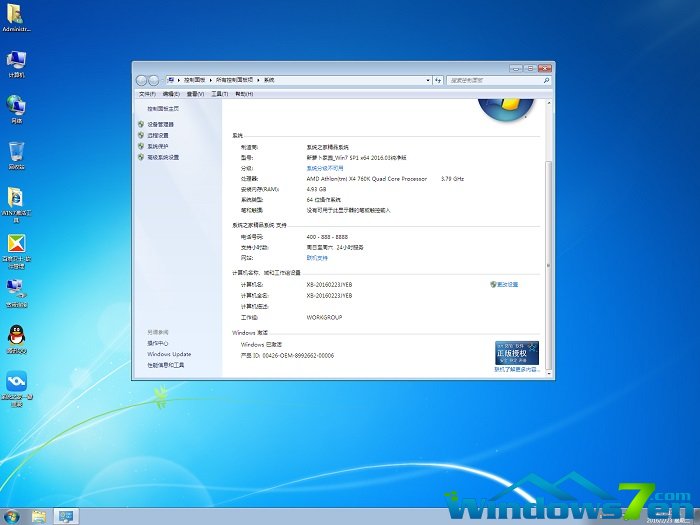Viewport: 700px width, 525px height.
Task: Open the file explorer taskbar icon
Action: 39,516
